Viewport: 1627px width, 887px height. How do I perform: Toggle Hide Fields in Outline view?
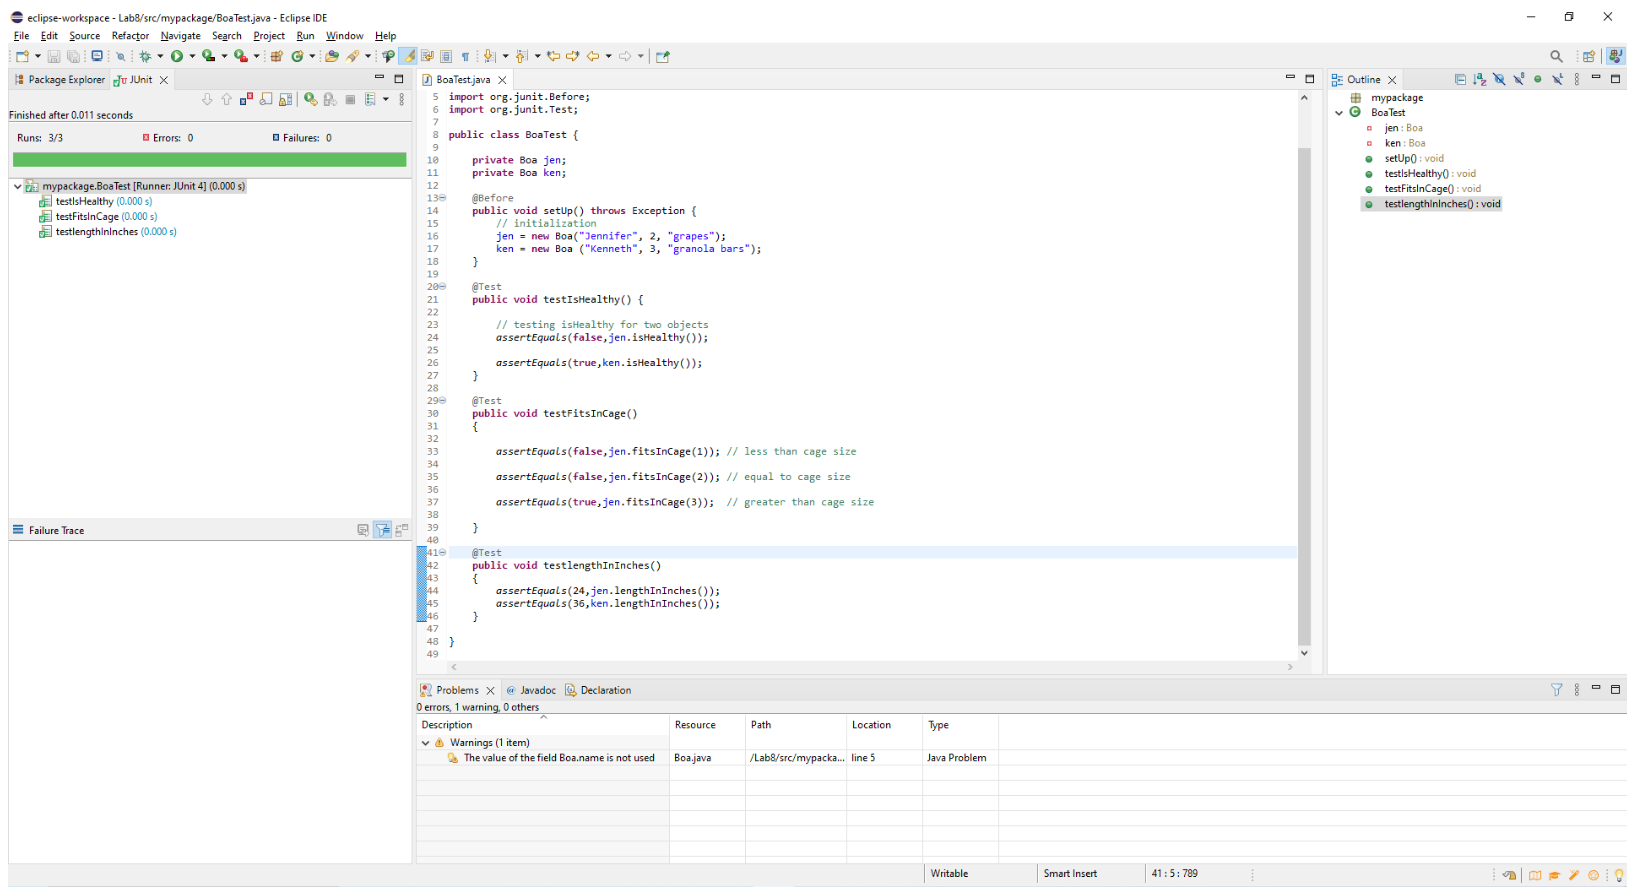1499,79
